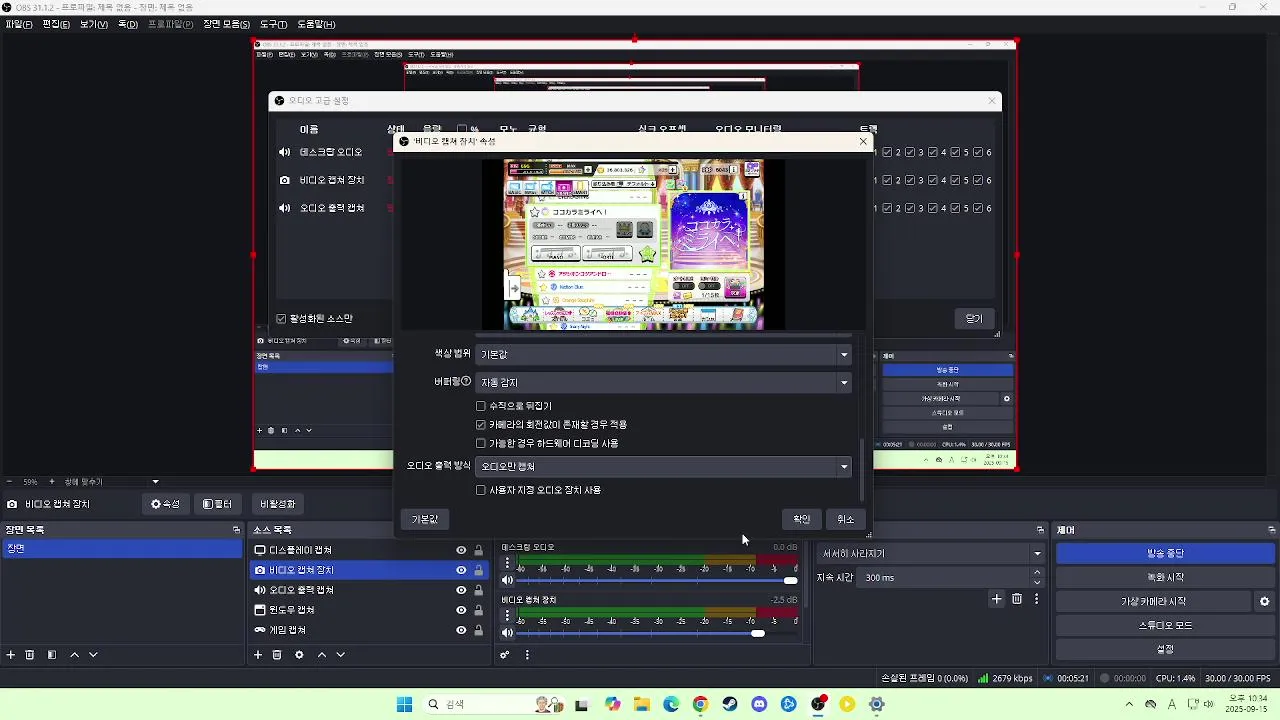
Task: Hide the 디스플레이 캡쳐 source
Action: [461, 550]
